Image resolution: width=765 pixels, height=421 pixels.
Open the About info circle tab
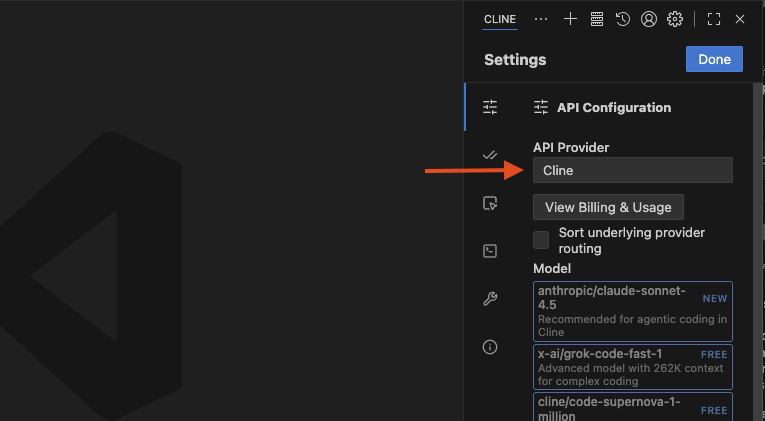pyautogui.click(x=490, y=347)
